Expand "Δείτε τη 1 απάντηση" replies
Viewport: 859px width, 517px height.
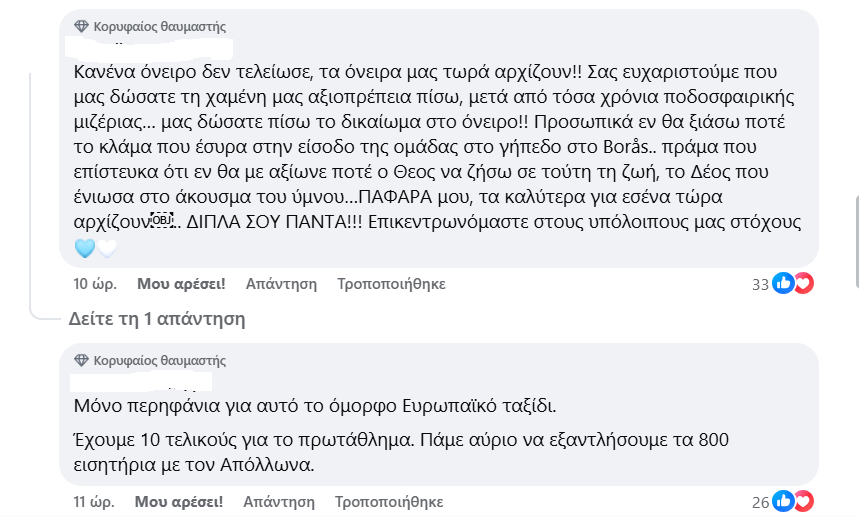click(x=157, y=318)
